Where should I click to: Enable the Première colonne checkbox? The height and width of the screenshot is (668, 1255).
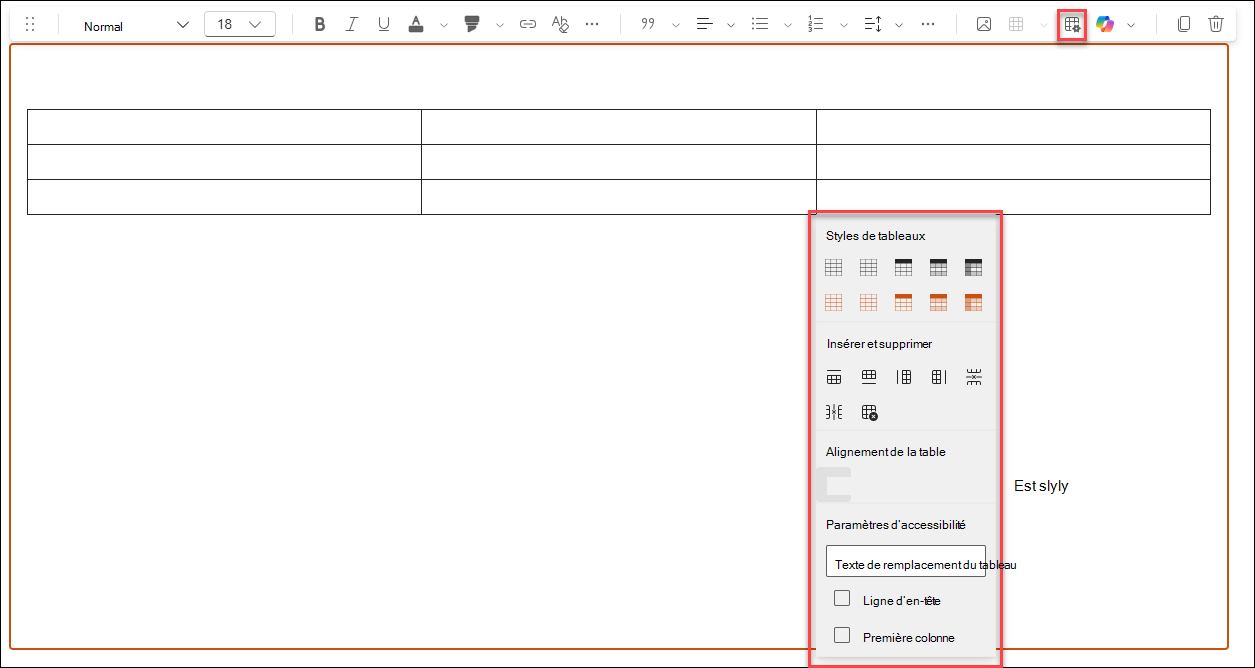coord(842,636)
